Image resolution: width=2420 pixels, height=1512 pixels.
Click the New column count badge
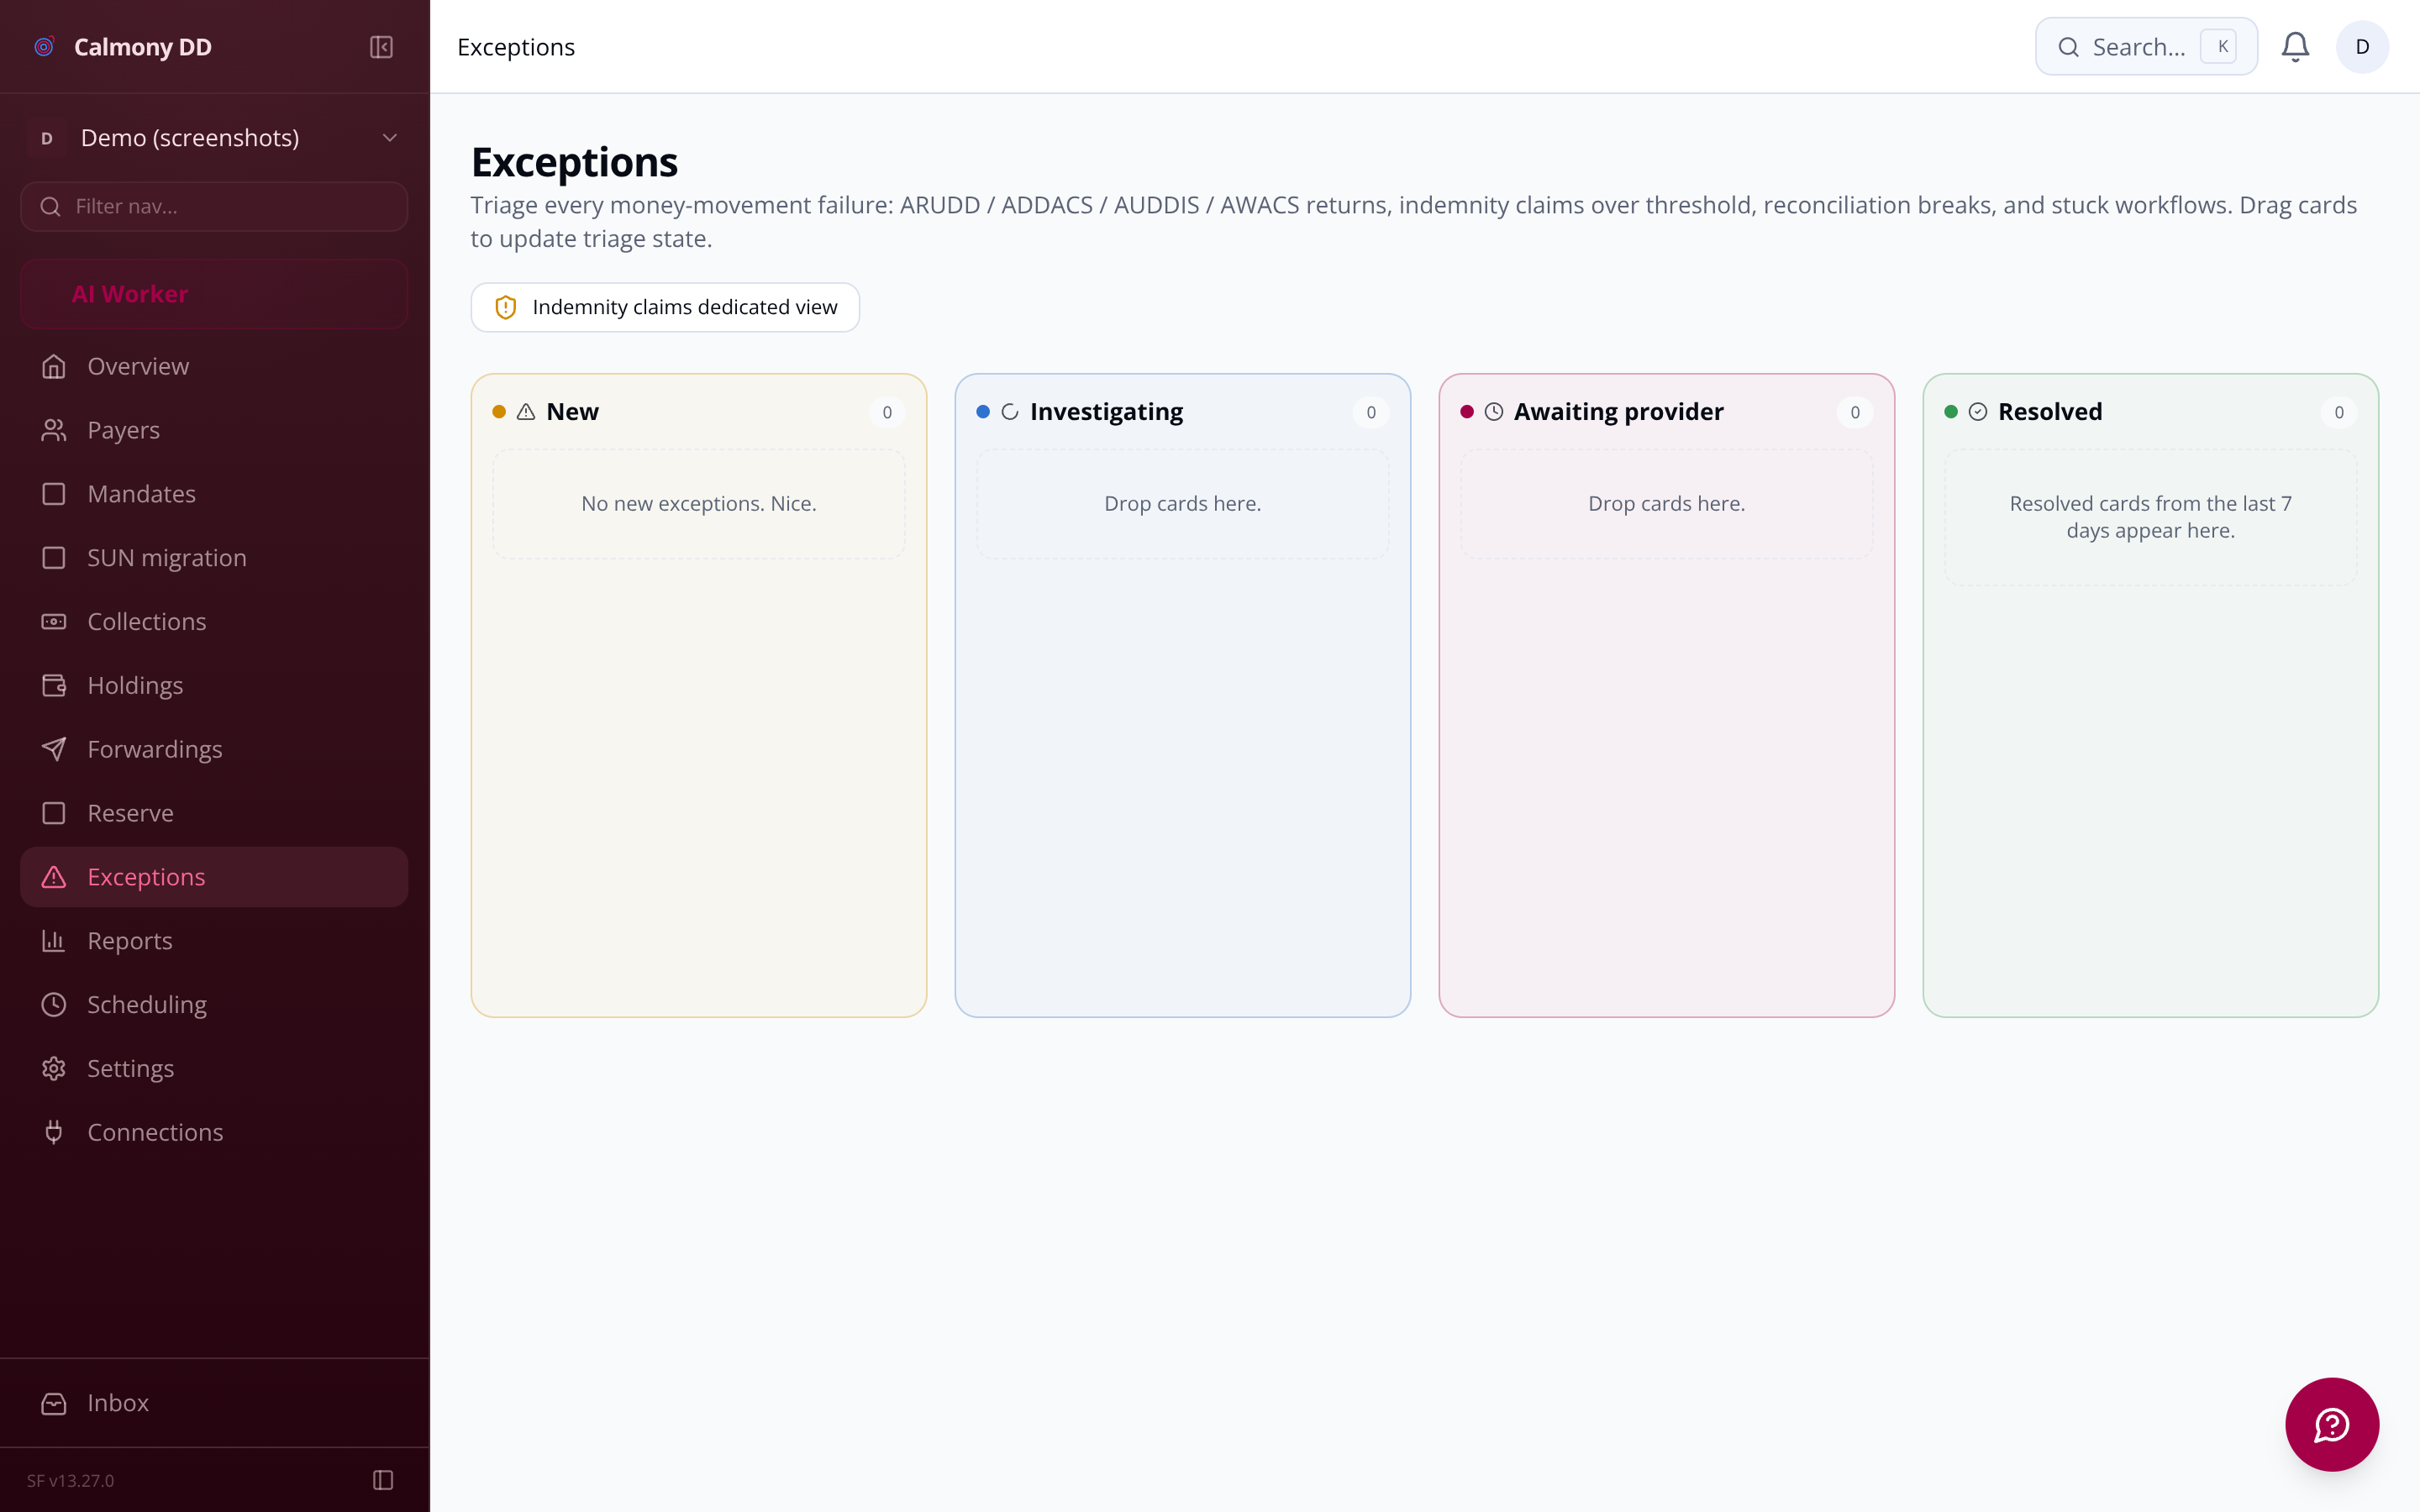[887, 413]
